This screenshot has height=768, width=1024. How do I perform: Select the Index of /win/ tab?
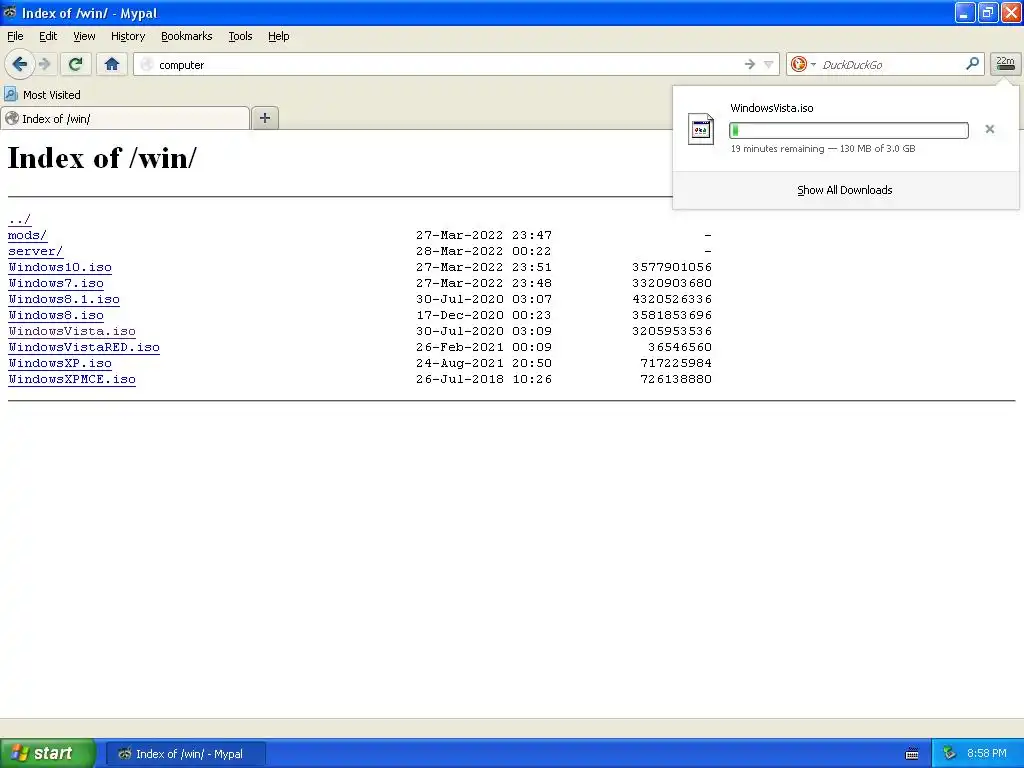click(x=125, y=118)
